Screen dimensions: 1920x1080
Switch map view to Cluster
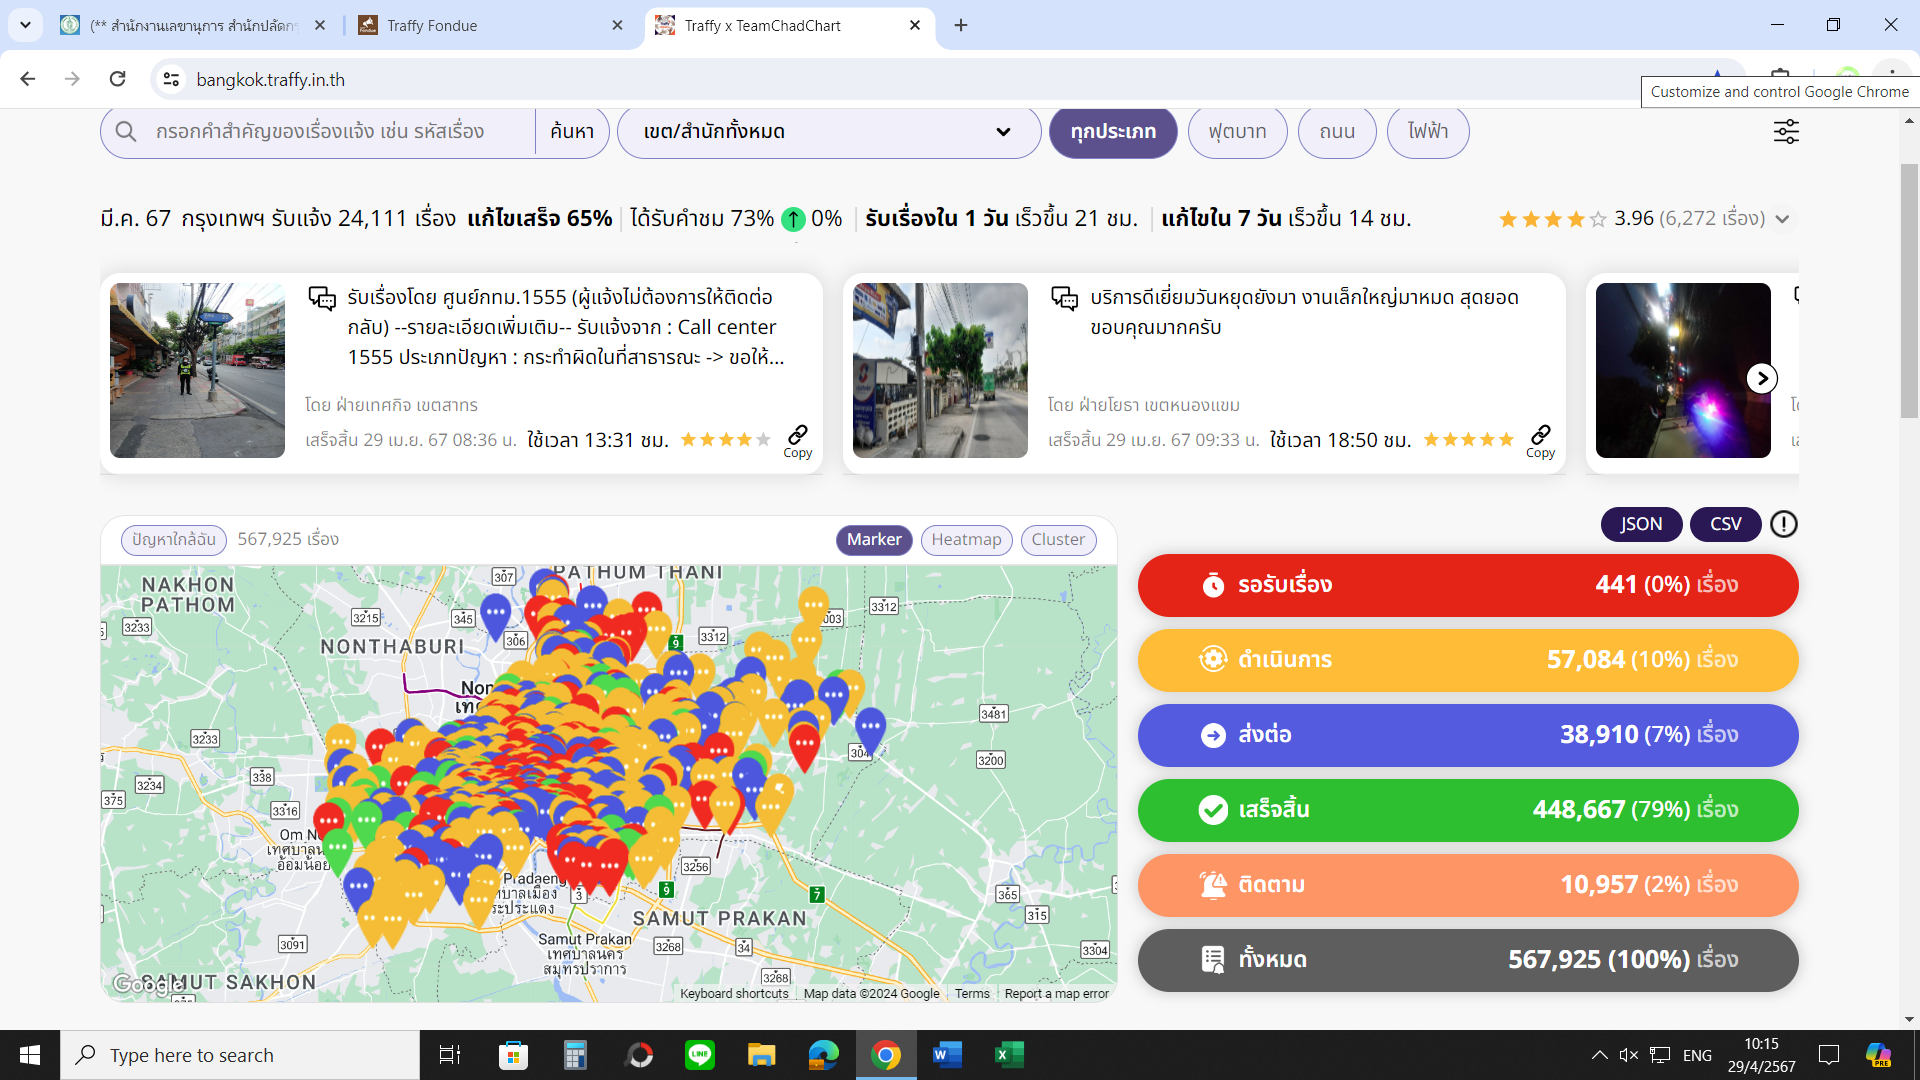(x=1057, y=540)
